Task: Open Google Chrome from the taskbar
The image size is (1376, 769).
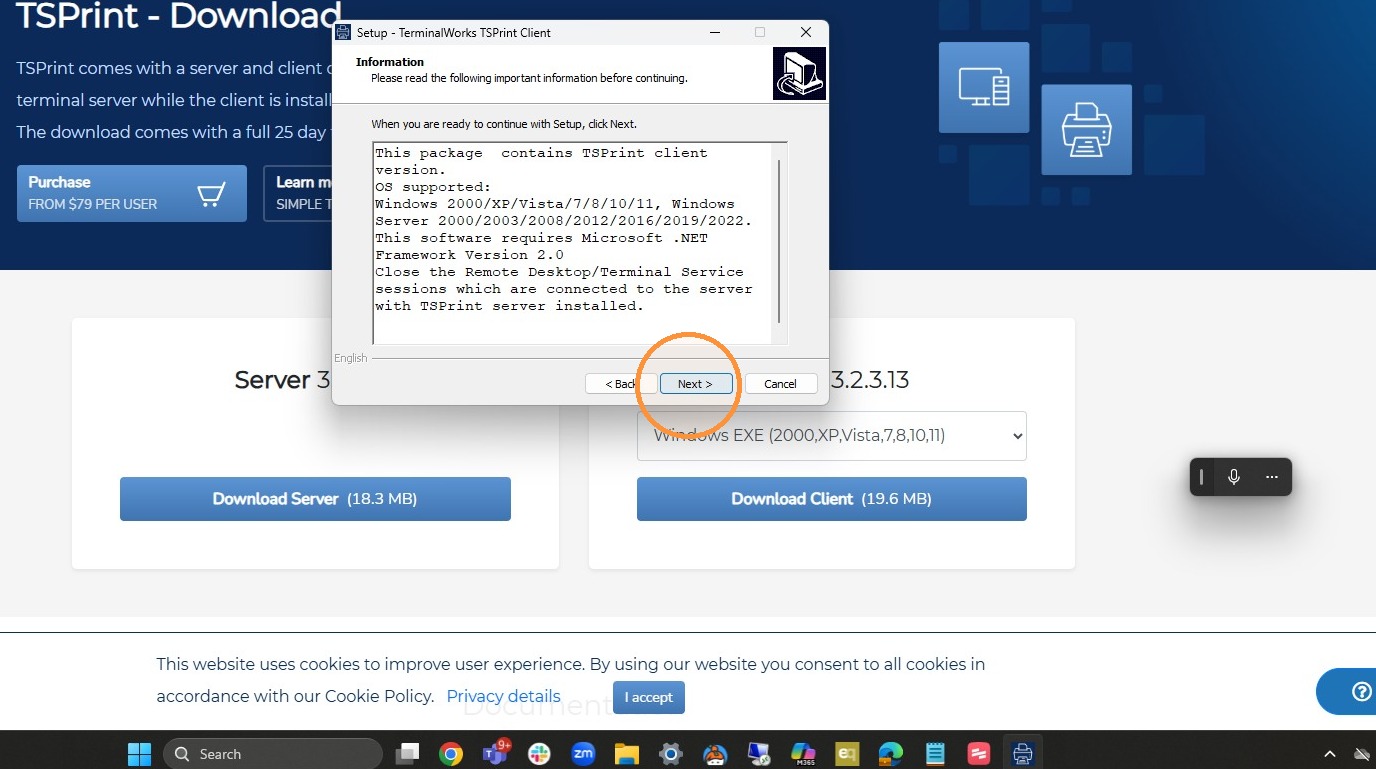Action: (451, 754)
